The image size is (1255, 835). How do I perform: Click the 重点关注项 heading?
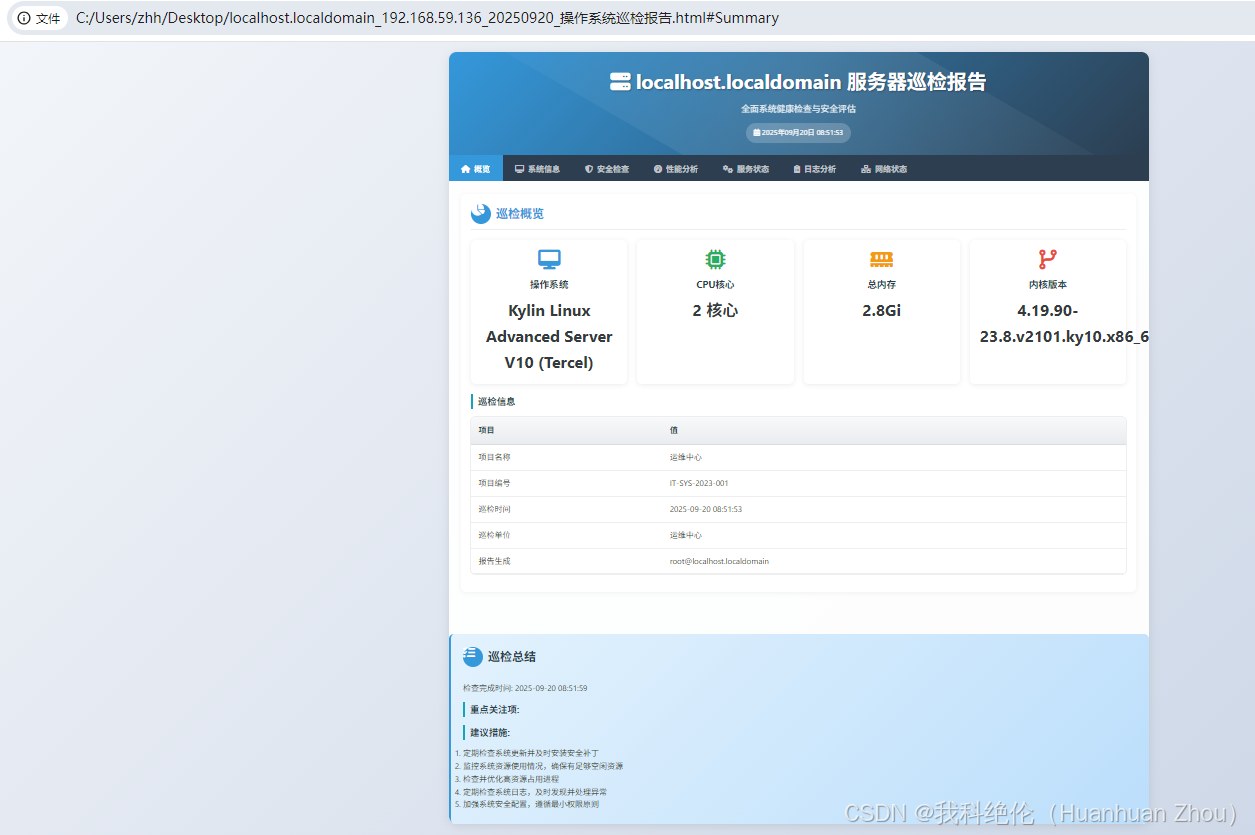495,709
